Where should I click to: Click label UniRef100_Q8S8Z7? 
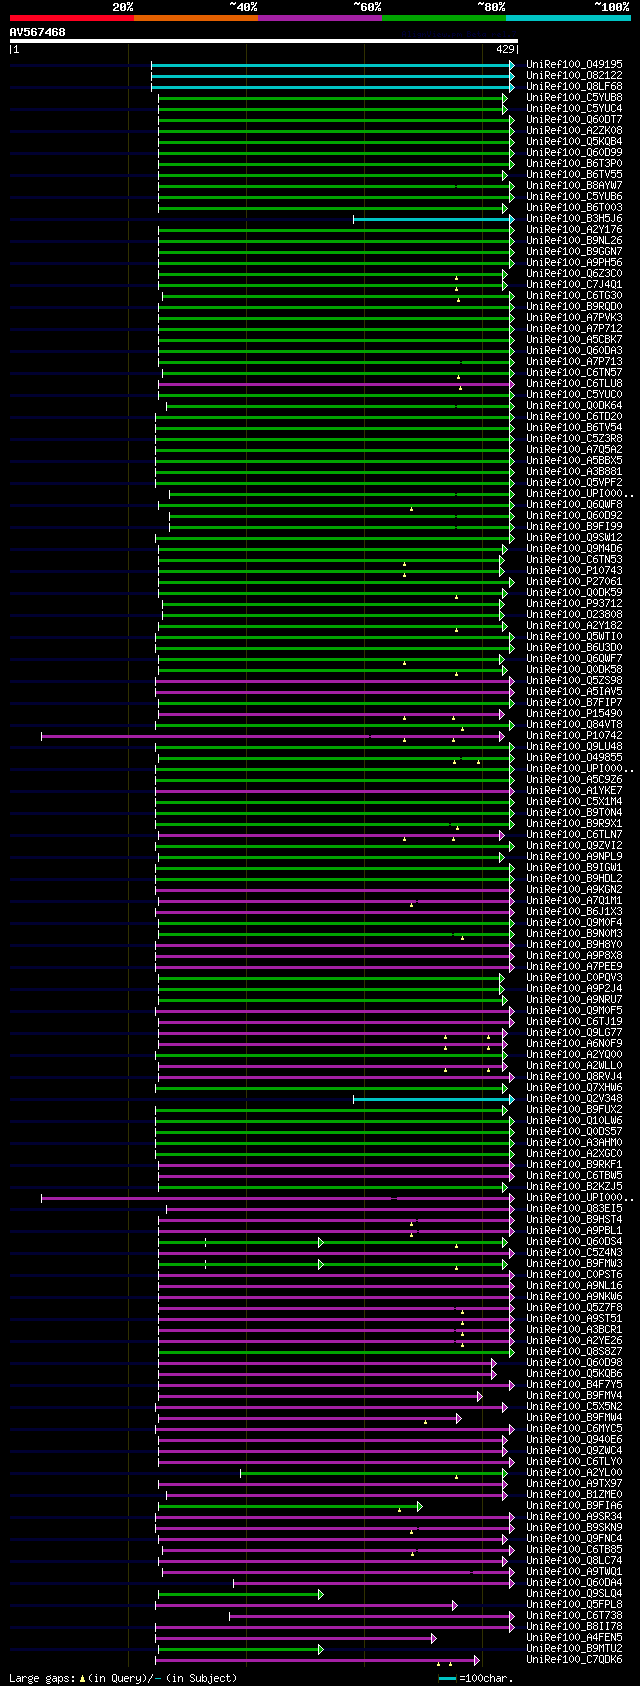click(x=574, y=1351)
